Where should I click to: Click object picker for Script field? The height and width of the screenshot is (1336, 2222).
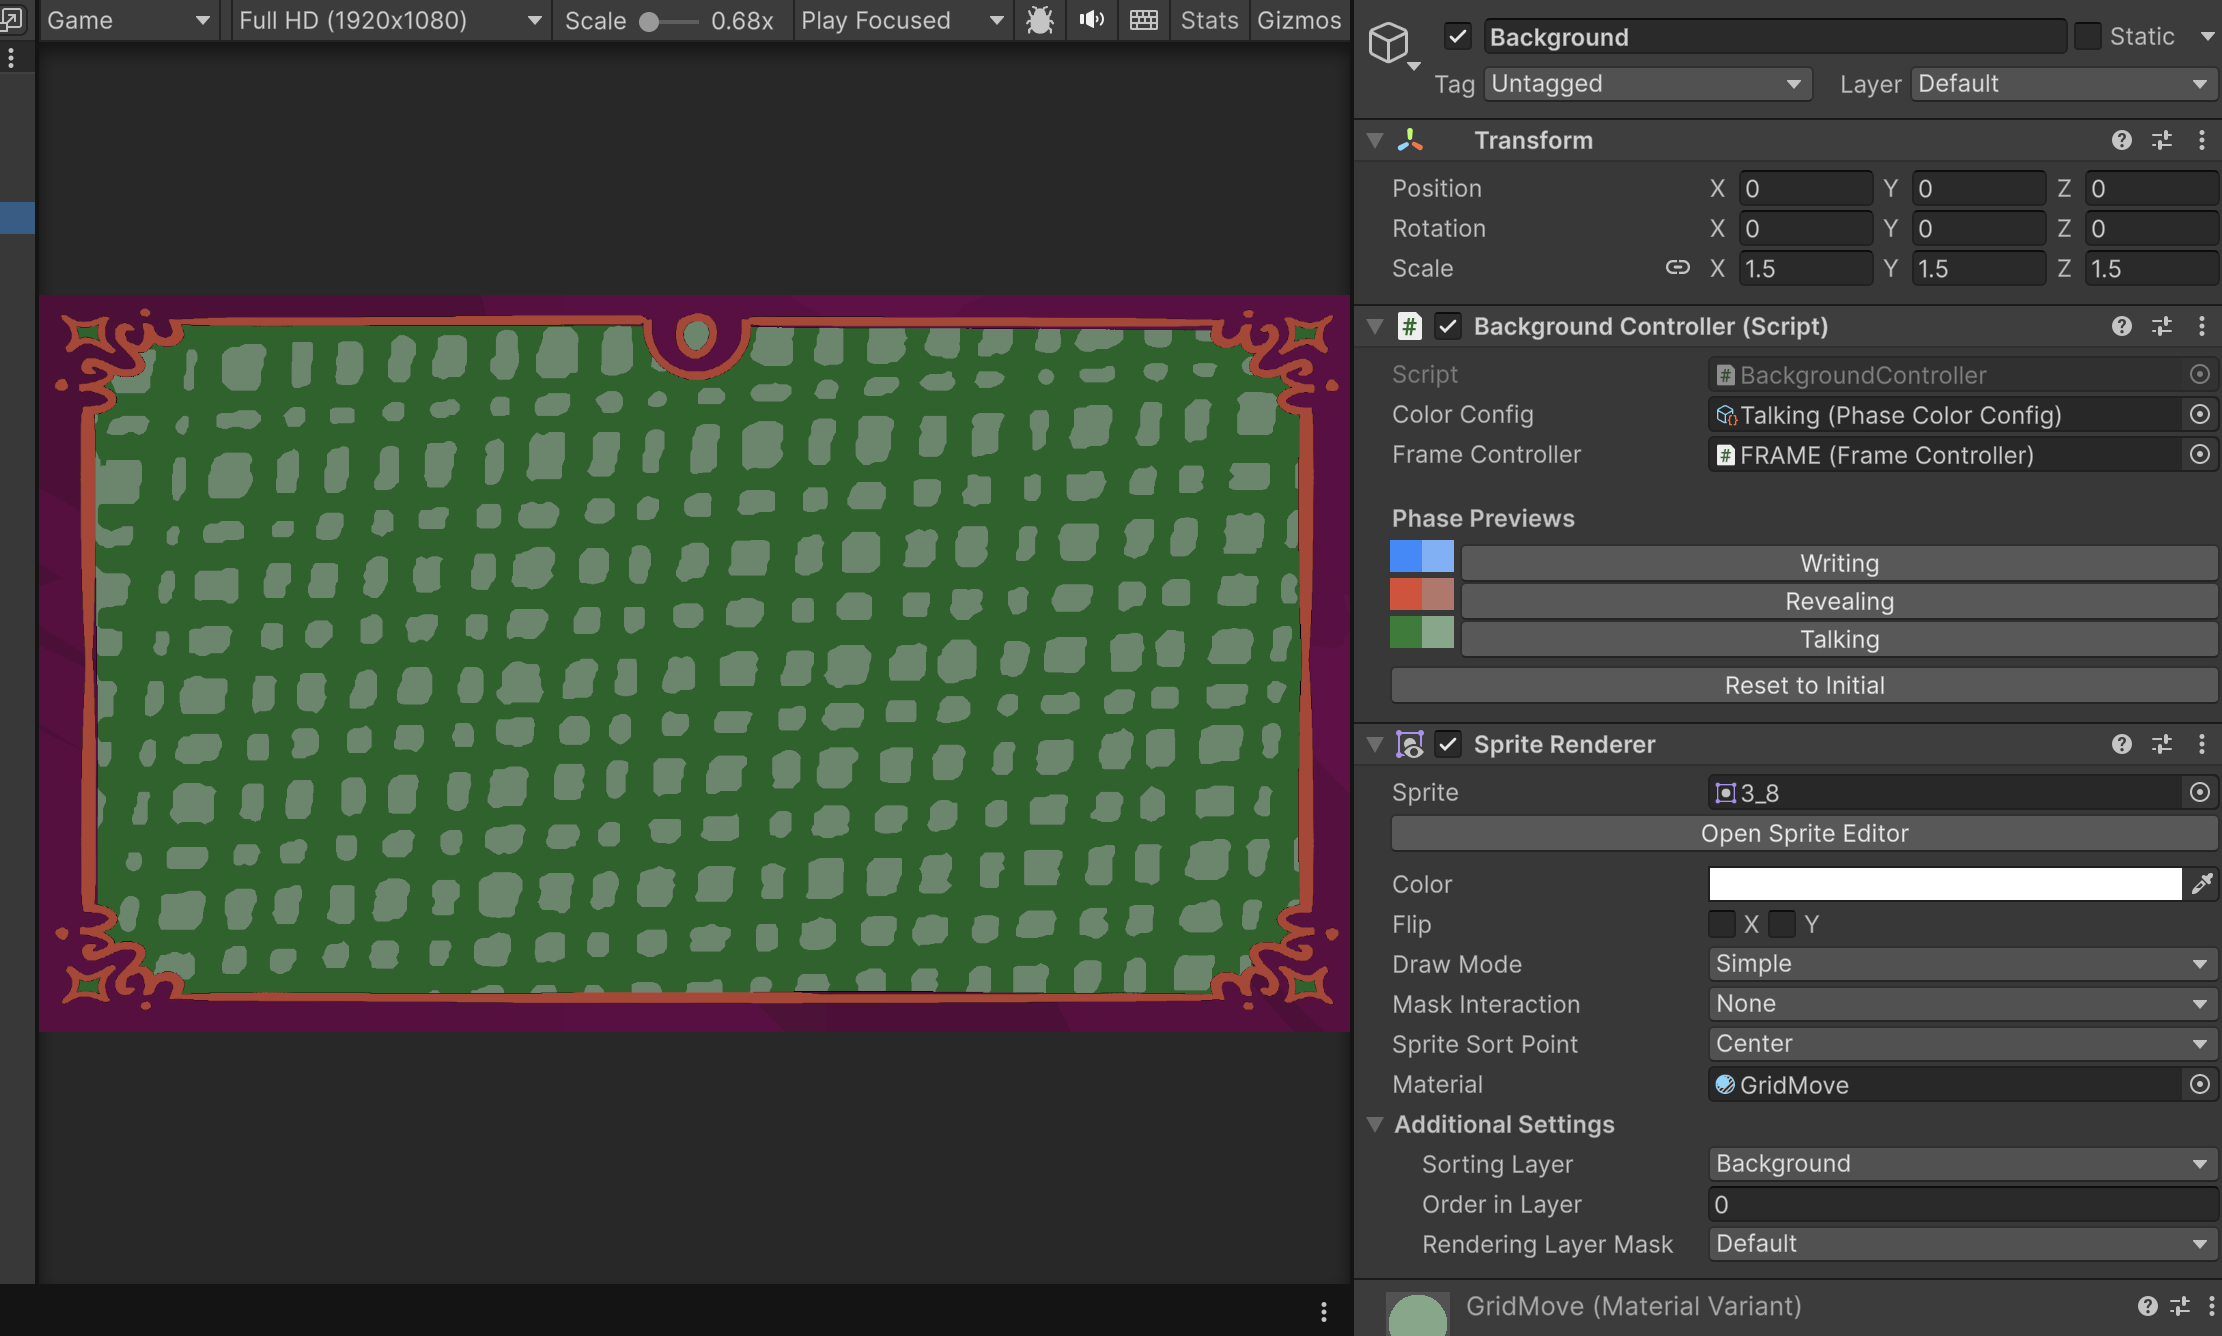click(x=2199, y=374)
